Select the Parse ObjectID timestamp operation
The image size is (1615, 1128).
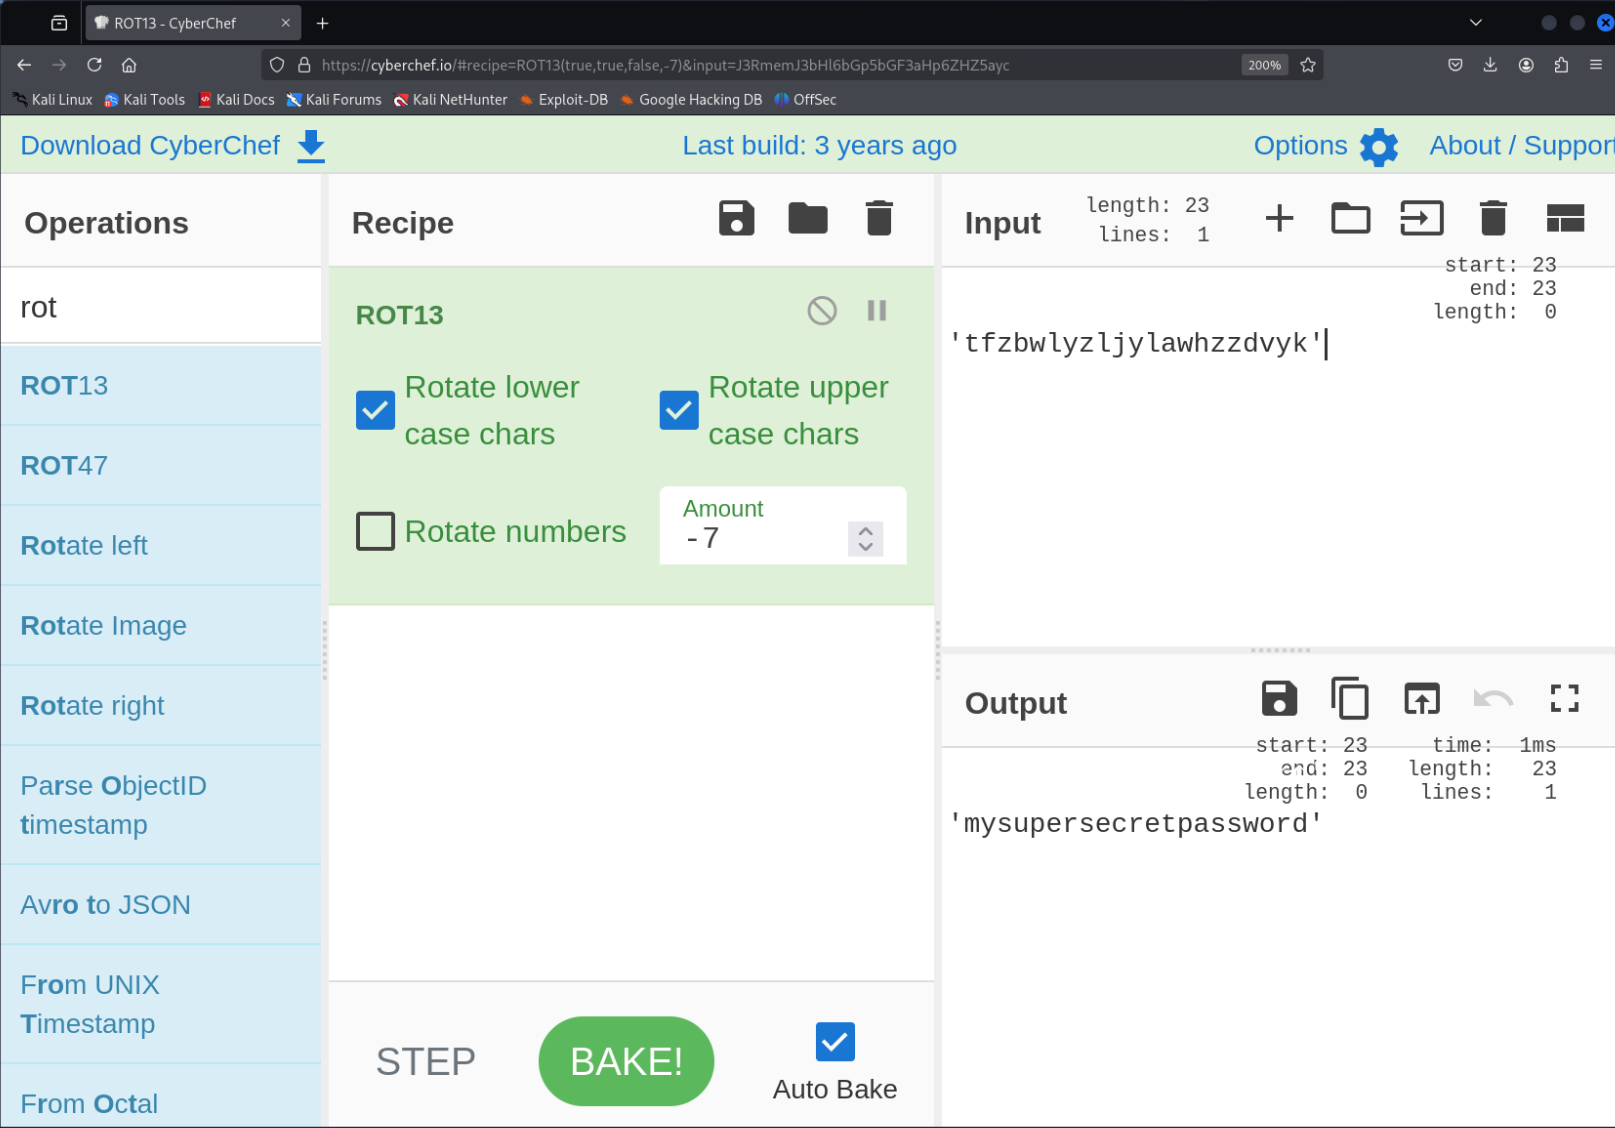161,805
